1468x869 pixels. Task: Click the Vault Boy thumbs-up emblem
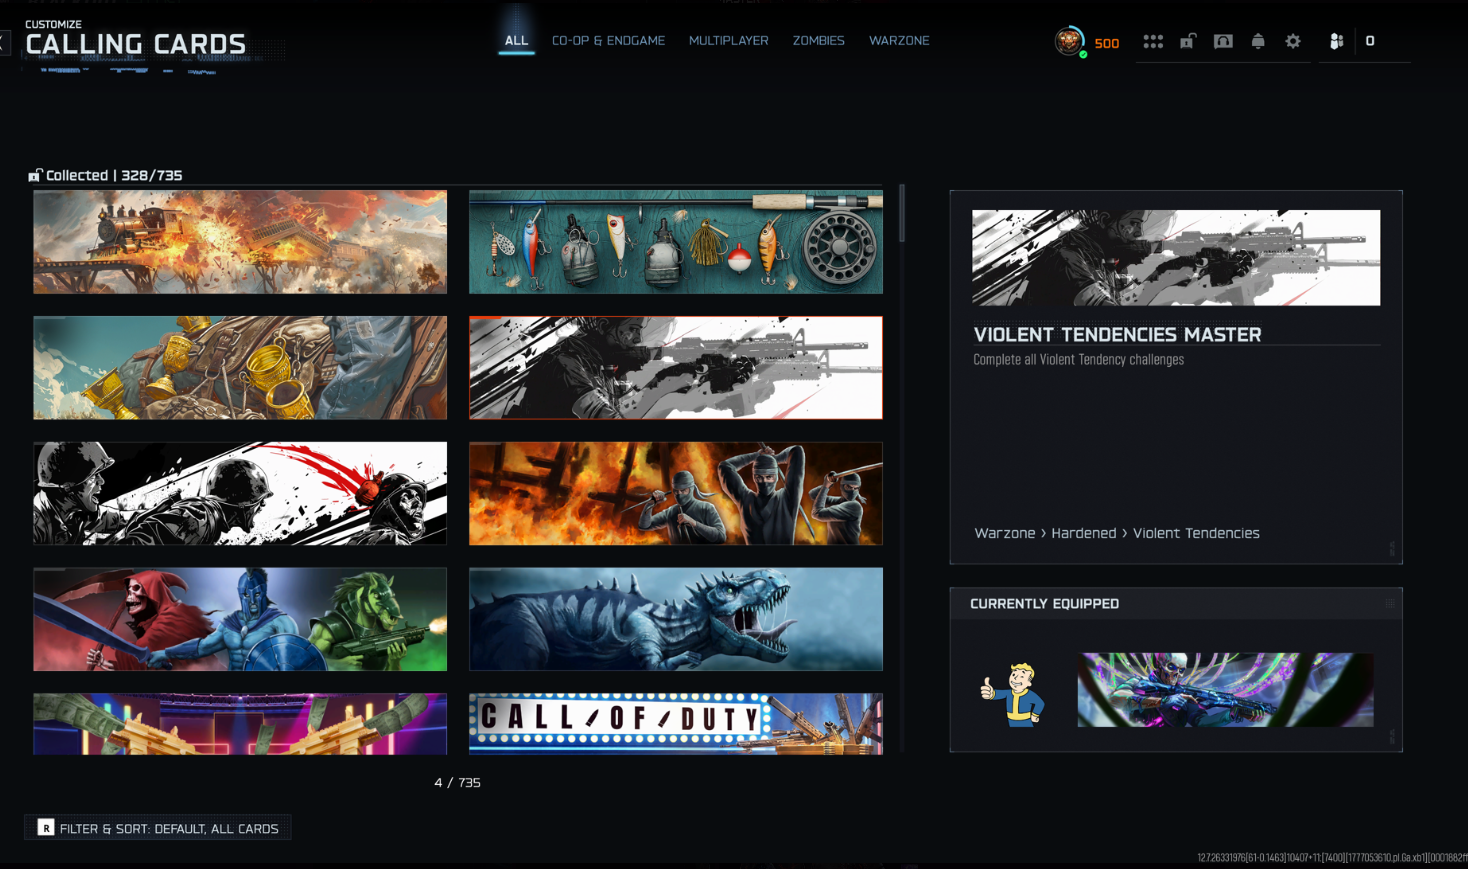point(1013,692)
